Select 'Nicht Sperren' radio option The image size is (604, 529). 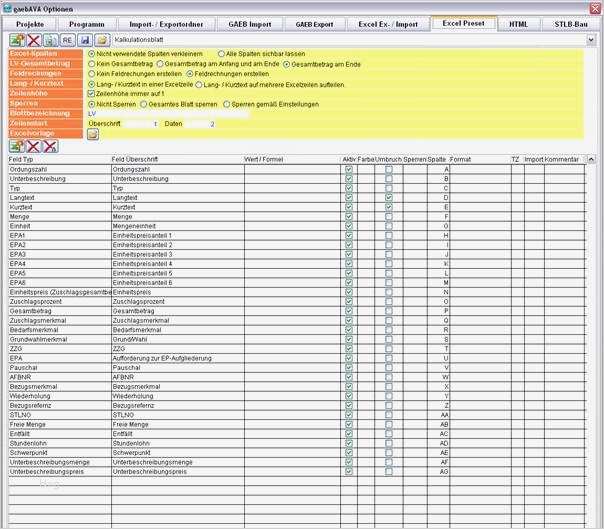point(92,104)
